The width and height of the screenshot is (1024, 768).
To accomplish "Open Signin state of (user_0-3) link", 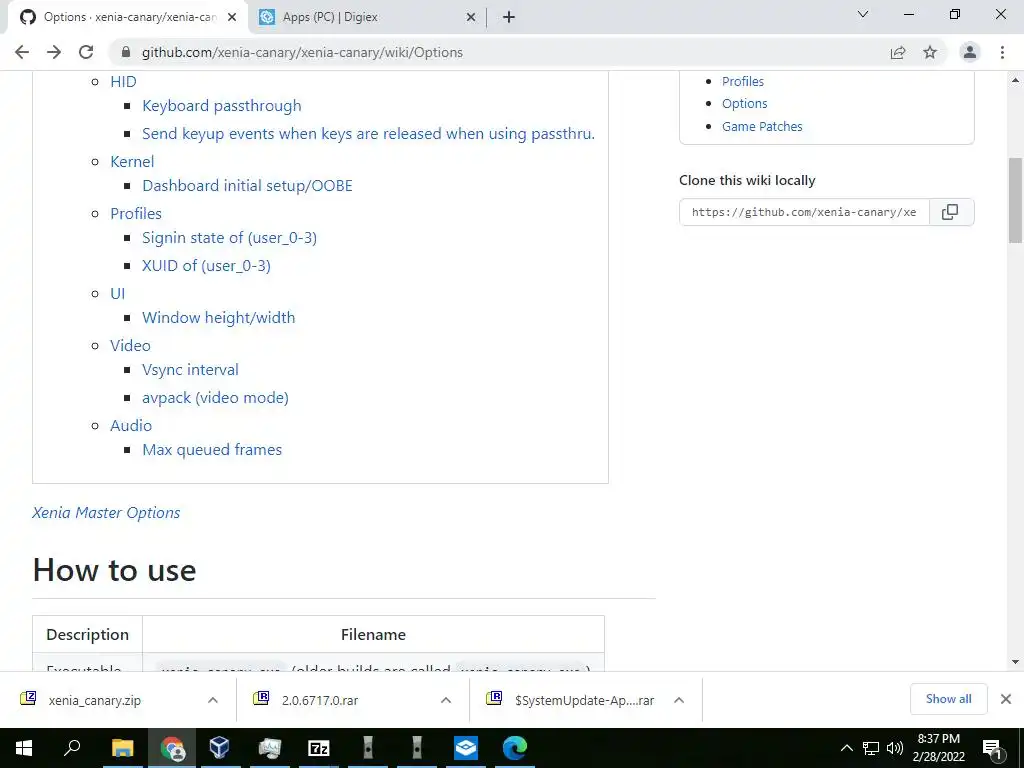I will 229,238.
